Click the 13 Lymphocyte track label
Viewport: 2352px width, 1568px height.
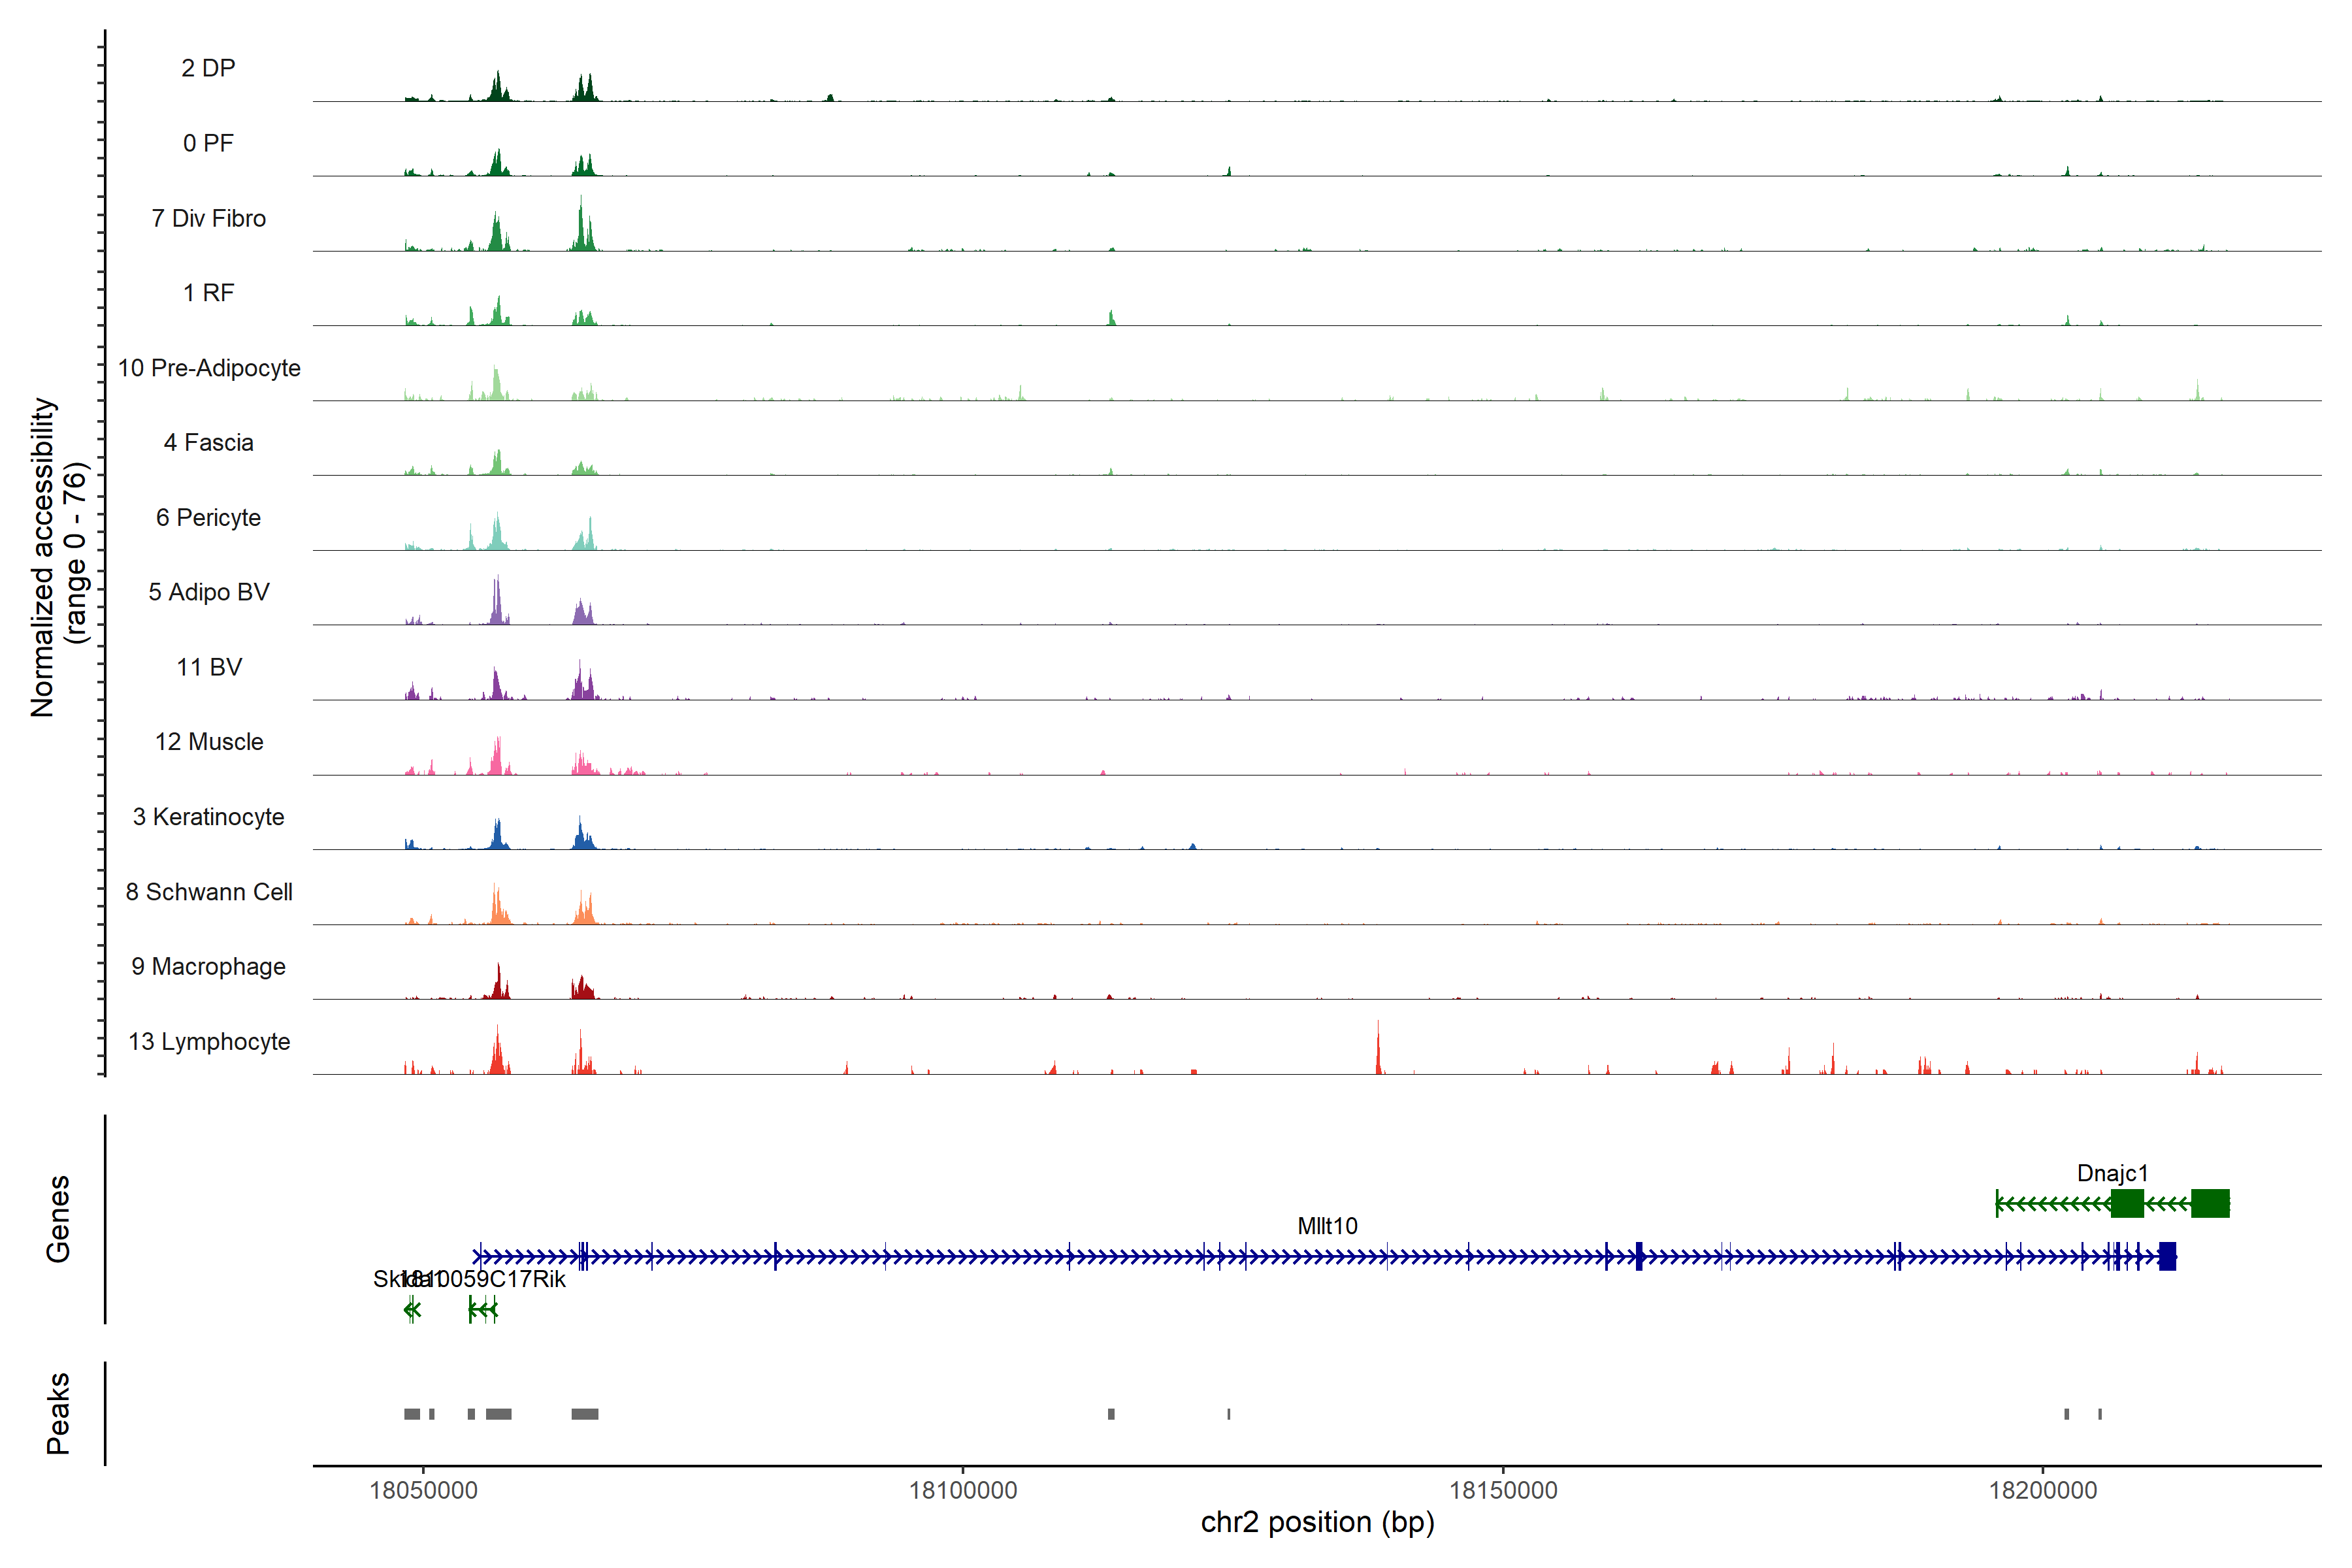[x=209, y=1041]
